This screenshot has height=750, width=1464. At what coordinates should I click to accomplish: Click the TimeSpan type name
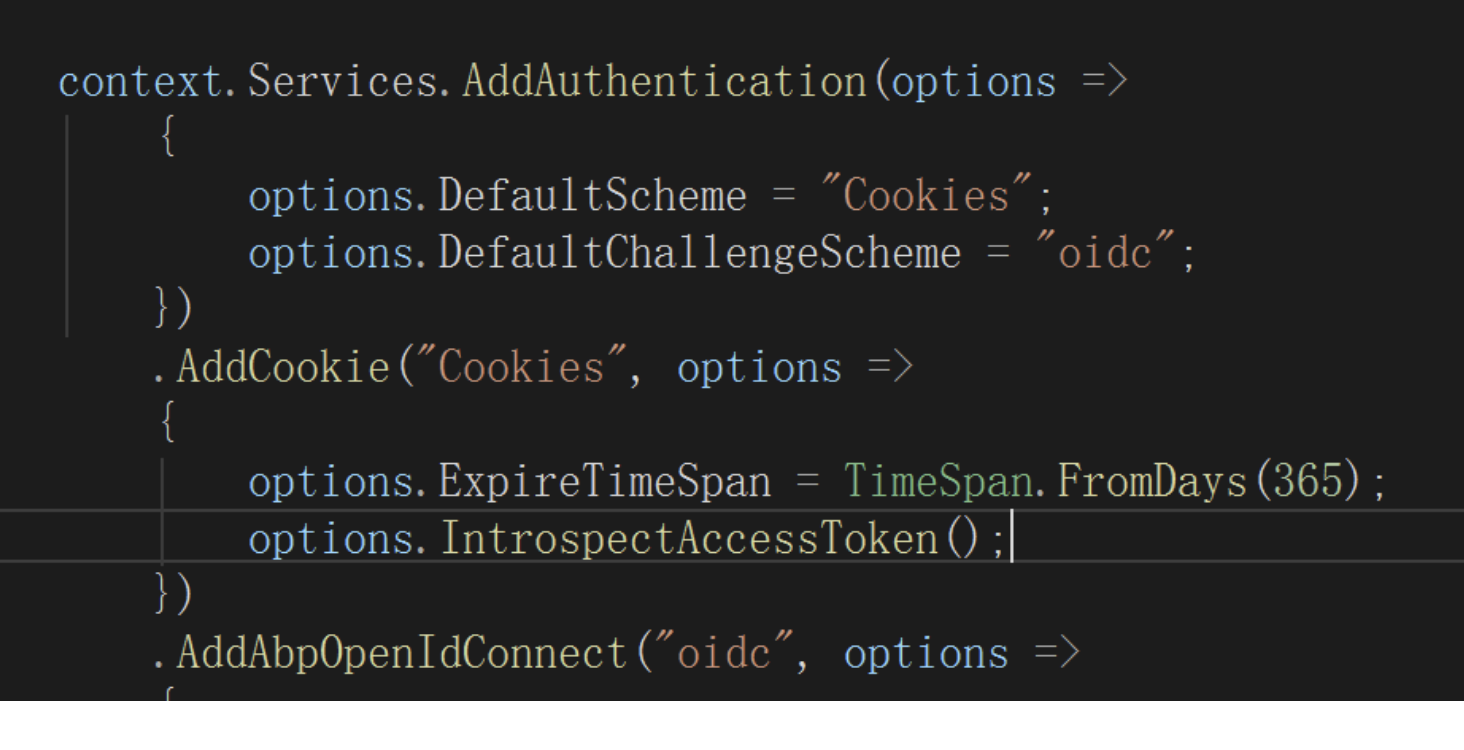tap(925, 484)
